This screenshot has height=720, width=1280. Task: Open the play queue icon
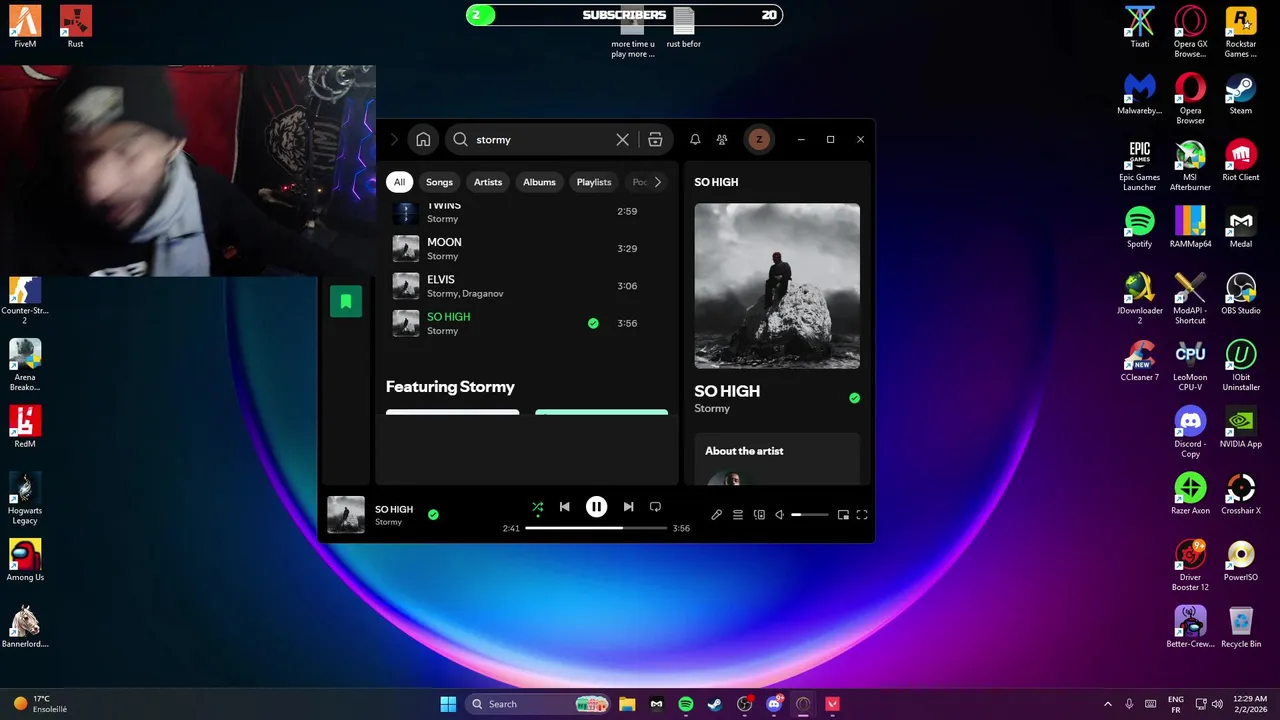point(738,515)
